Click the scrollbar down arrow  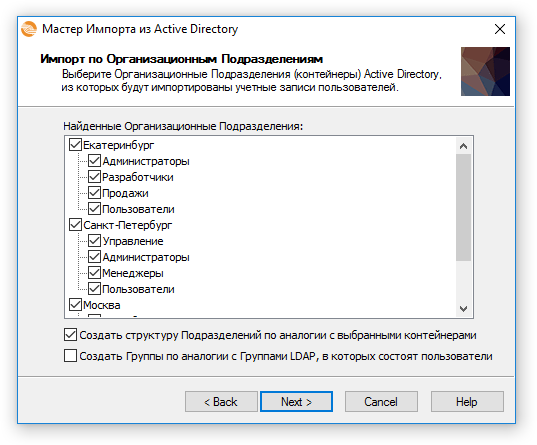click(x=463, y=309)
